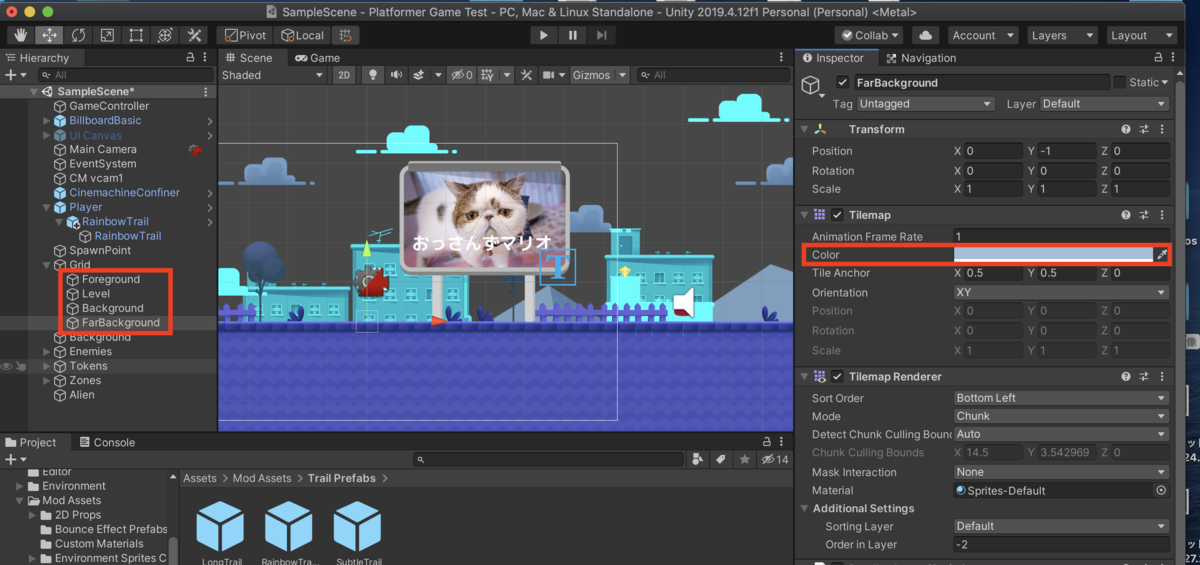This screenshot has width=1200, height=565.
Task: Collapse the Transform component
Action: coord(804,130)
